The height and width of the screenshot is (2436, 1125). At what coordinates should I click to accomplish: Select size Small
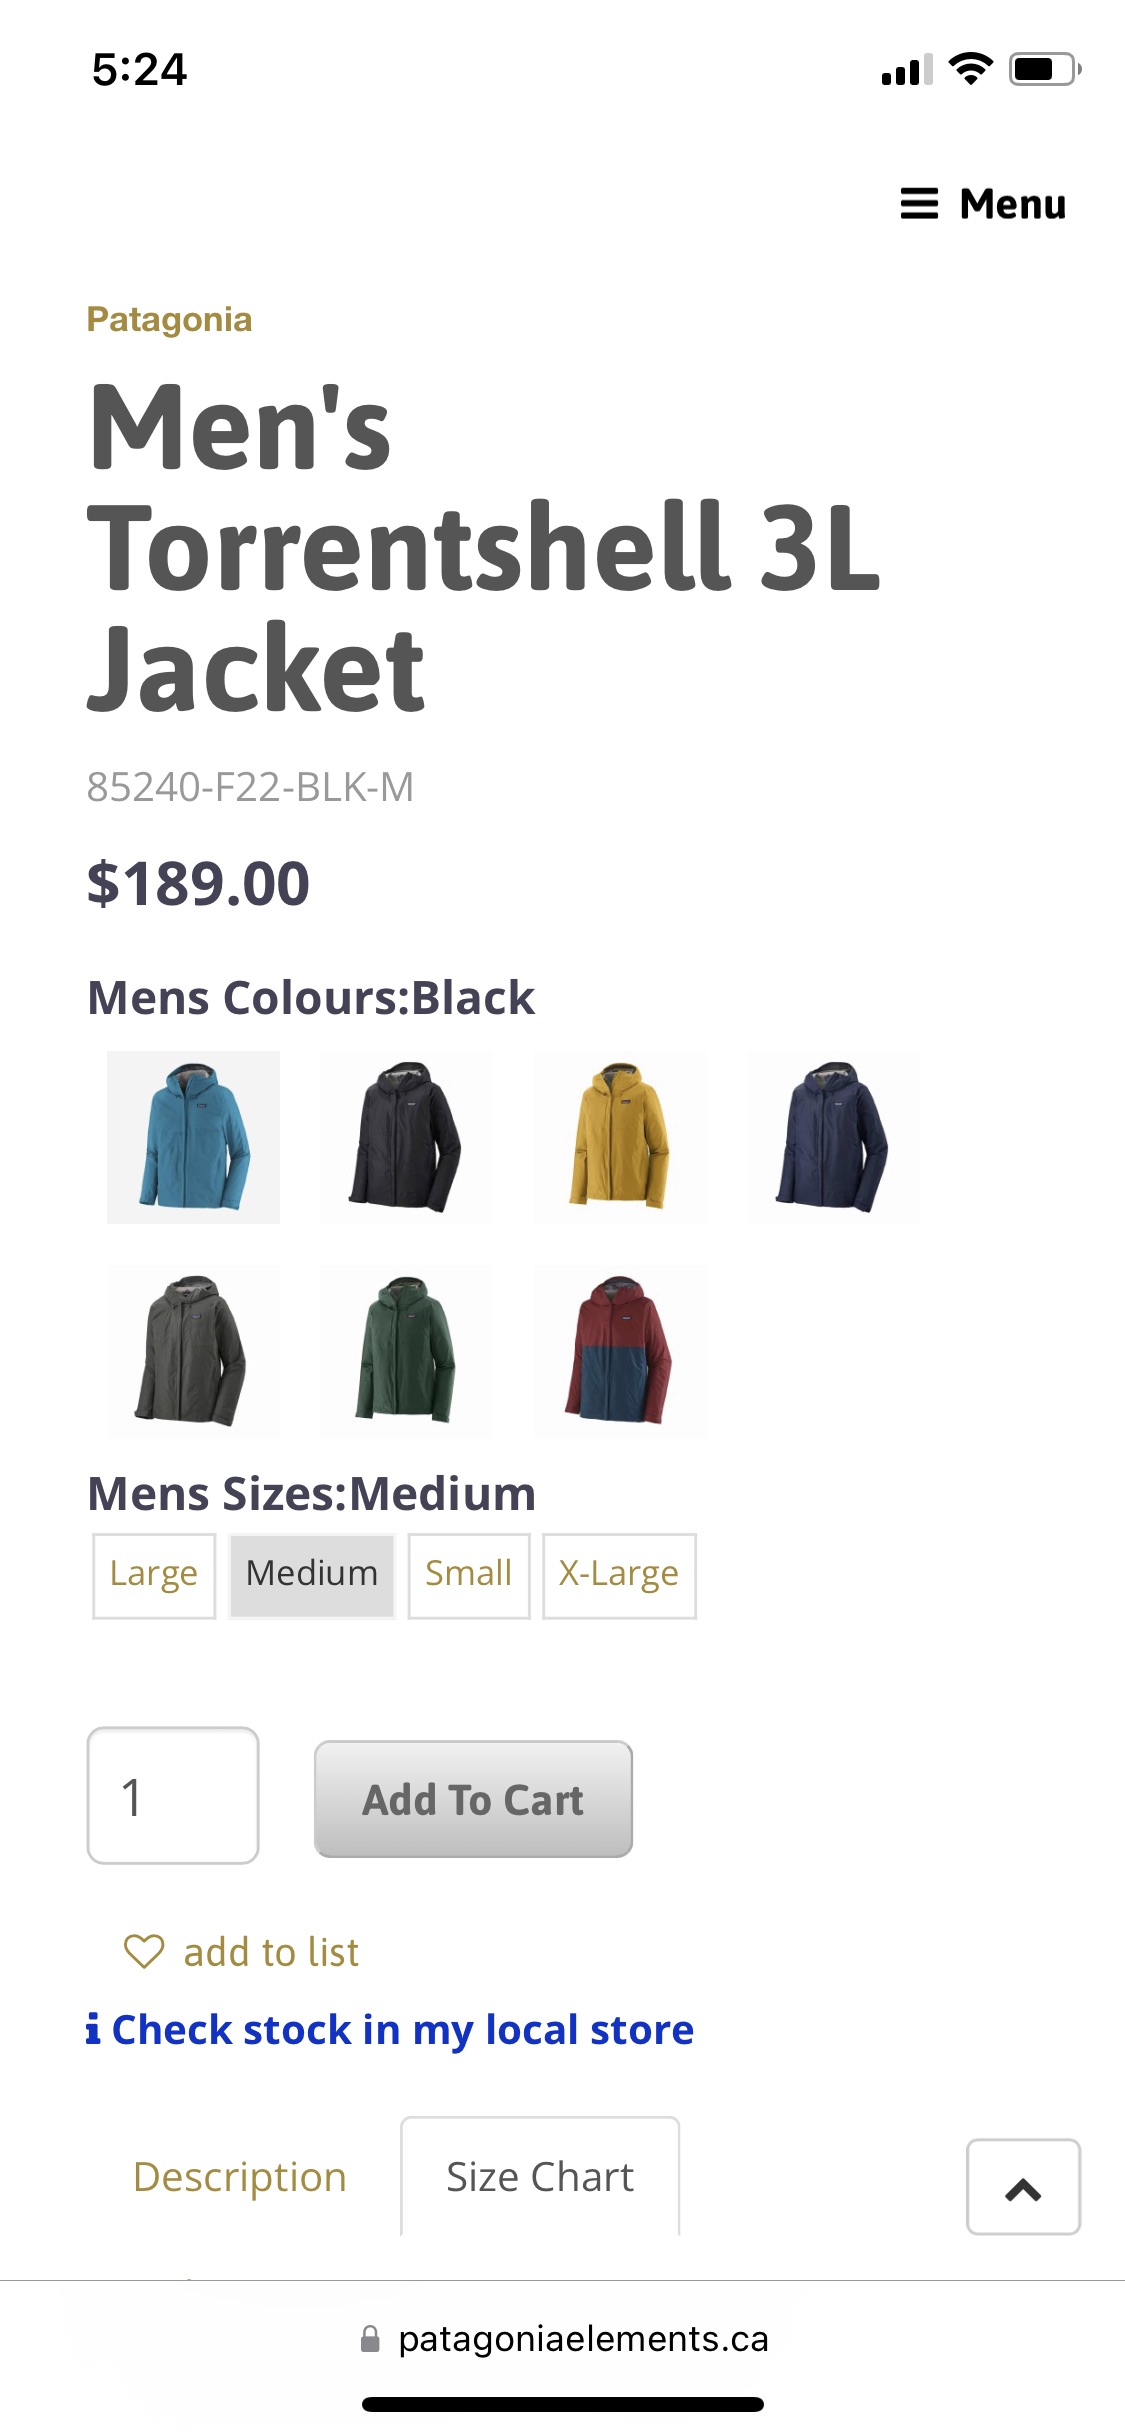pyautogui.click(x=469, y=1575)
